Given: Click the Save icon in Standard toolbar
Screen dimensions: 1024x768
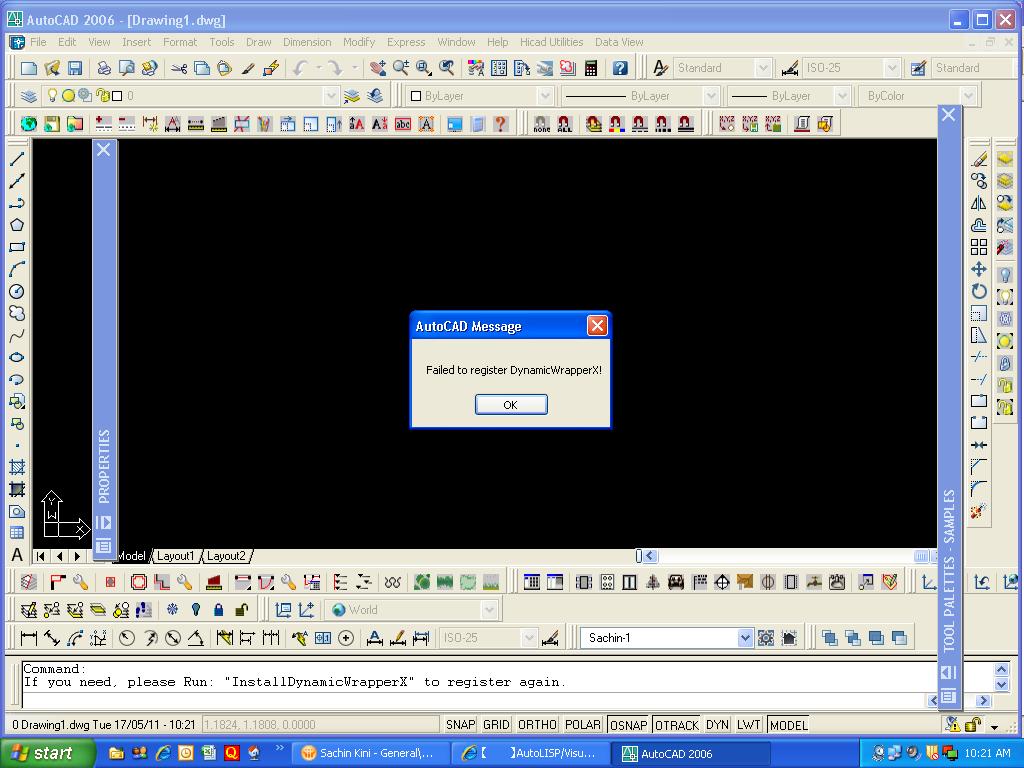Looking at the screenshot, I should pyautogui.click(x=75, y=68).
